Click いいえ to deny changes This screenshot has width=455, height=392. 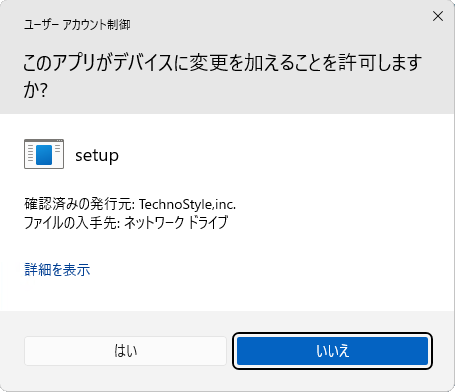tap(332, 351)
